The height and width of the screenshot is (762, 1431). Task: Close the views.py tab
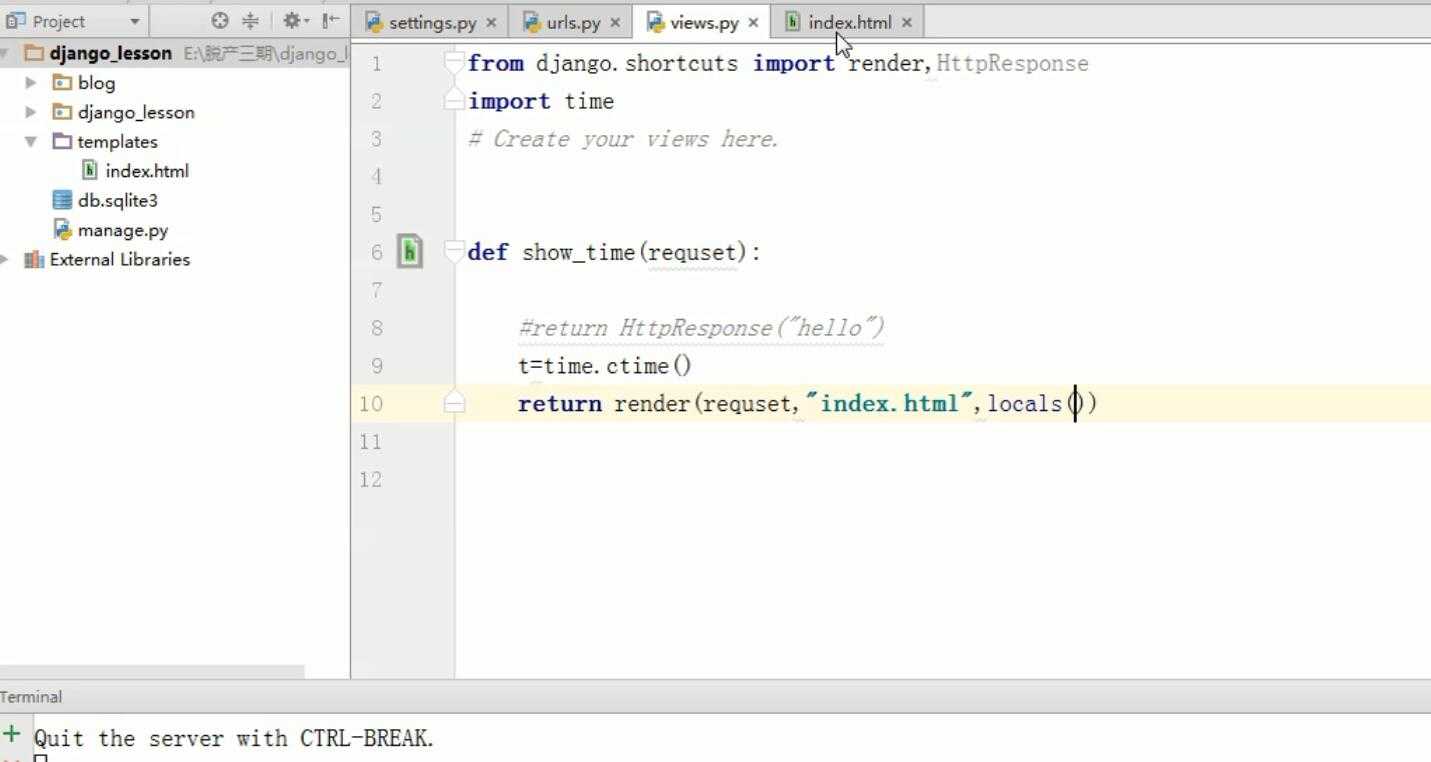click(753, 22)
